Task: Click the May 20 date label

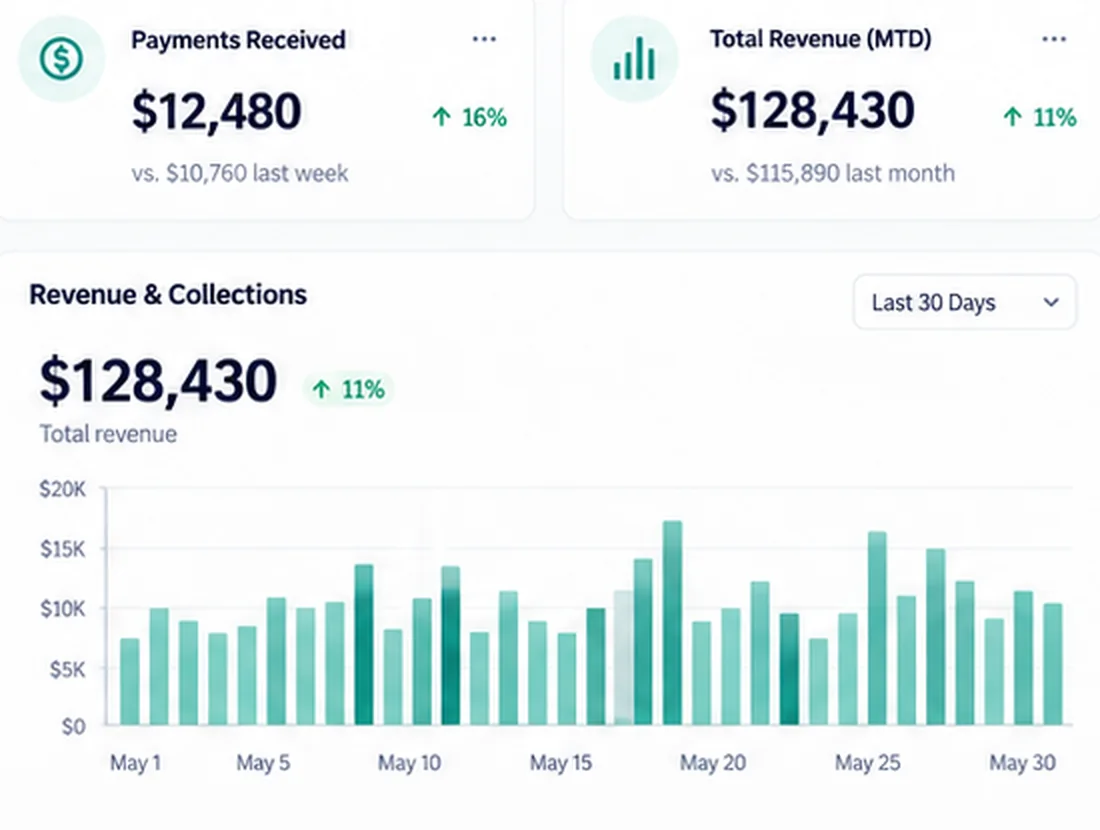Action: click(x=713, y=763)
